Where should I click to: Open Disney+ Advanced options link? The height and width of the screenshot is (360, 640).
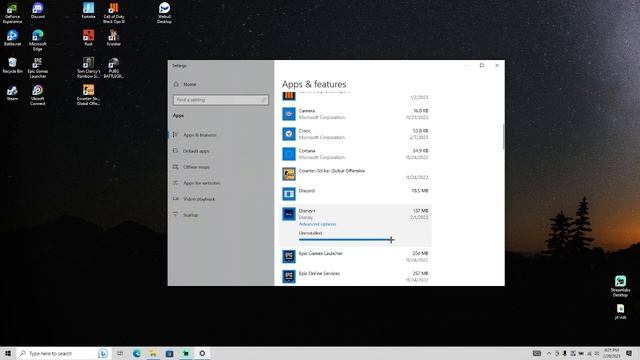(x=317, y=224)
